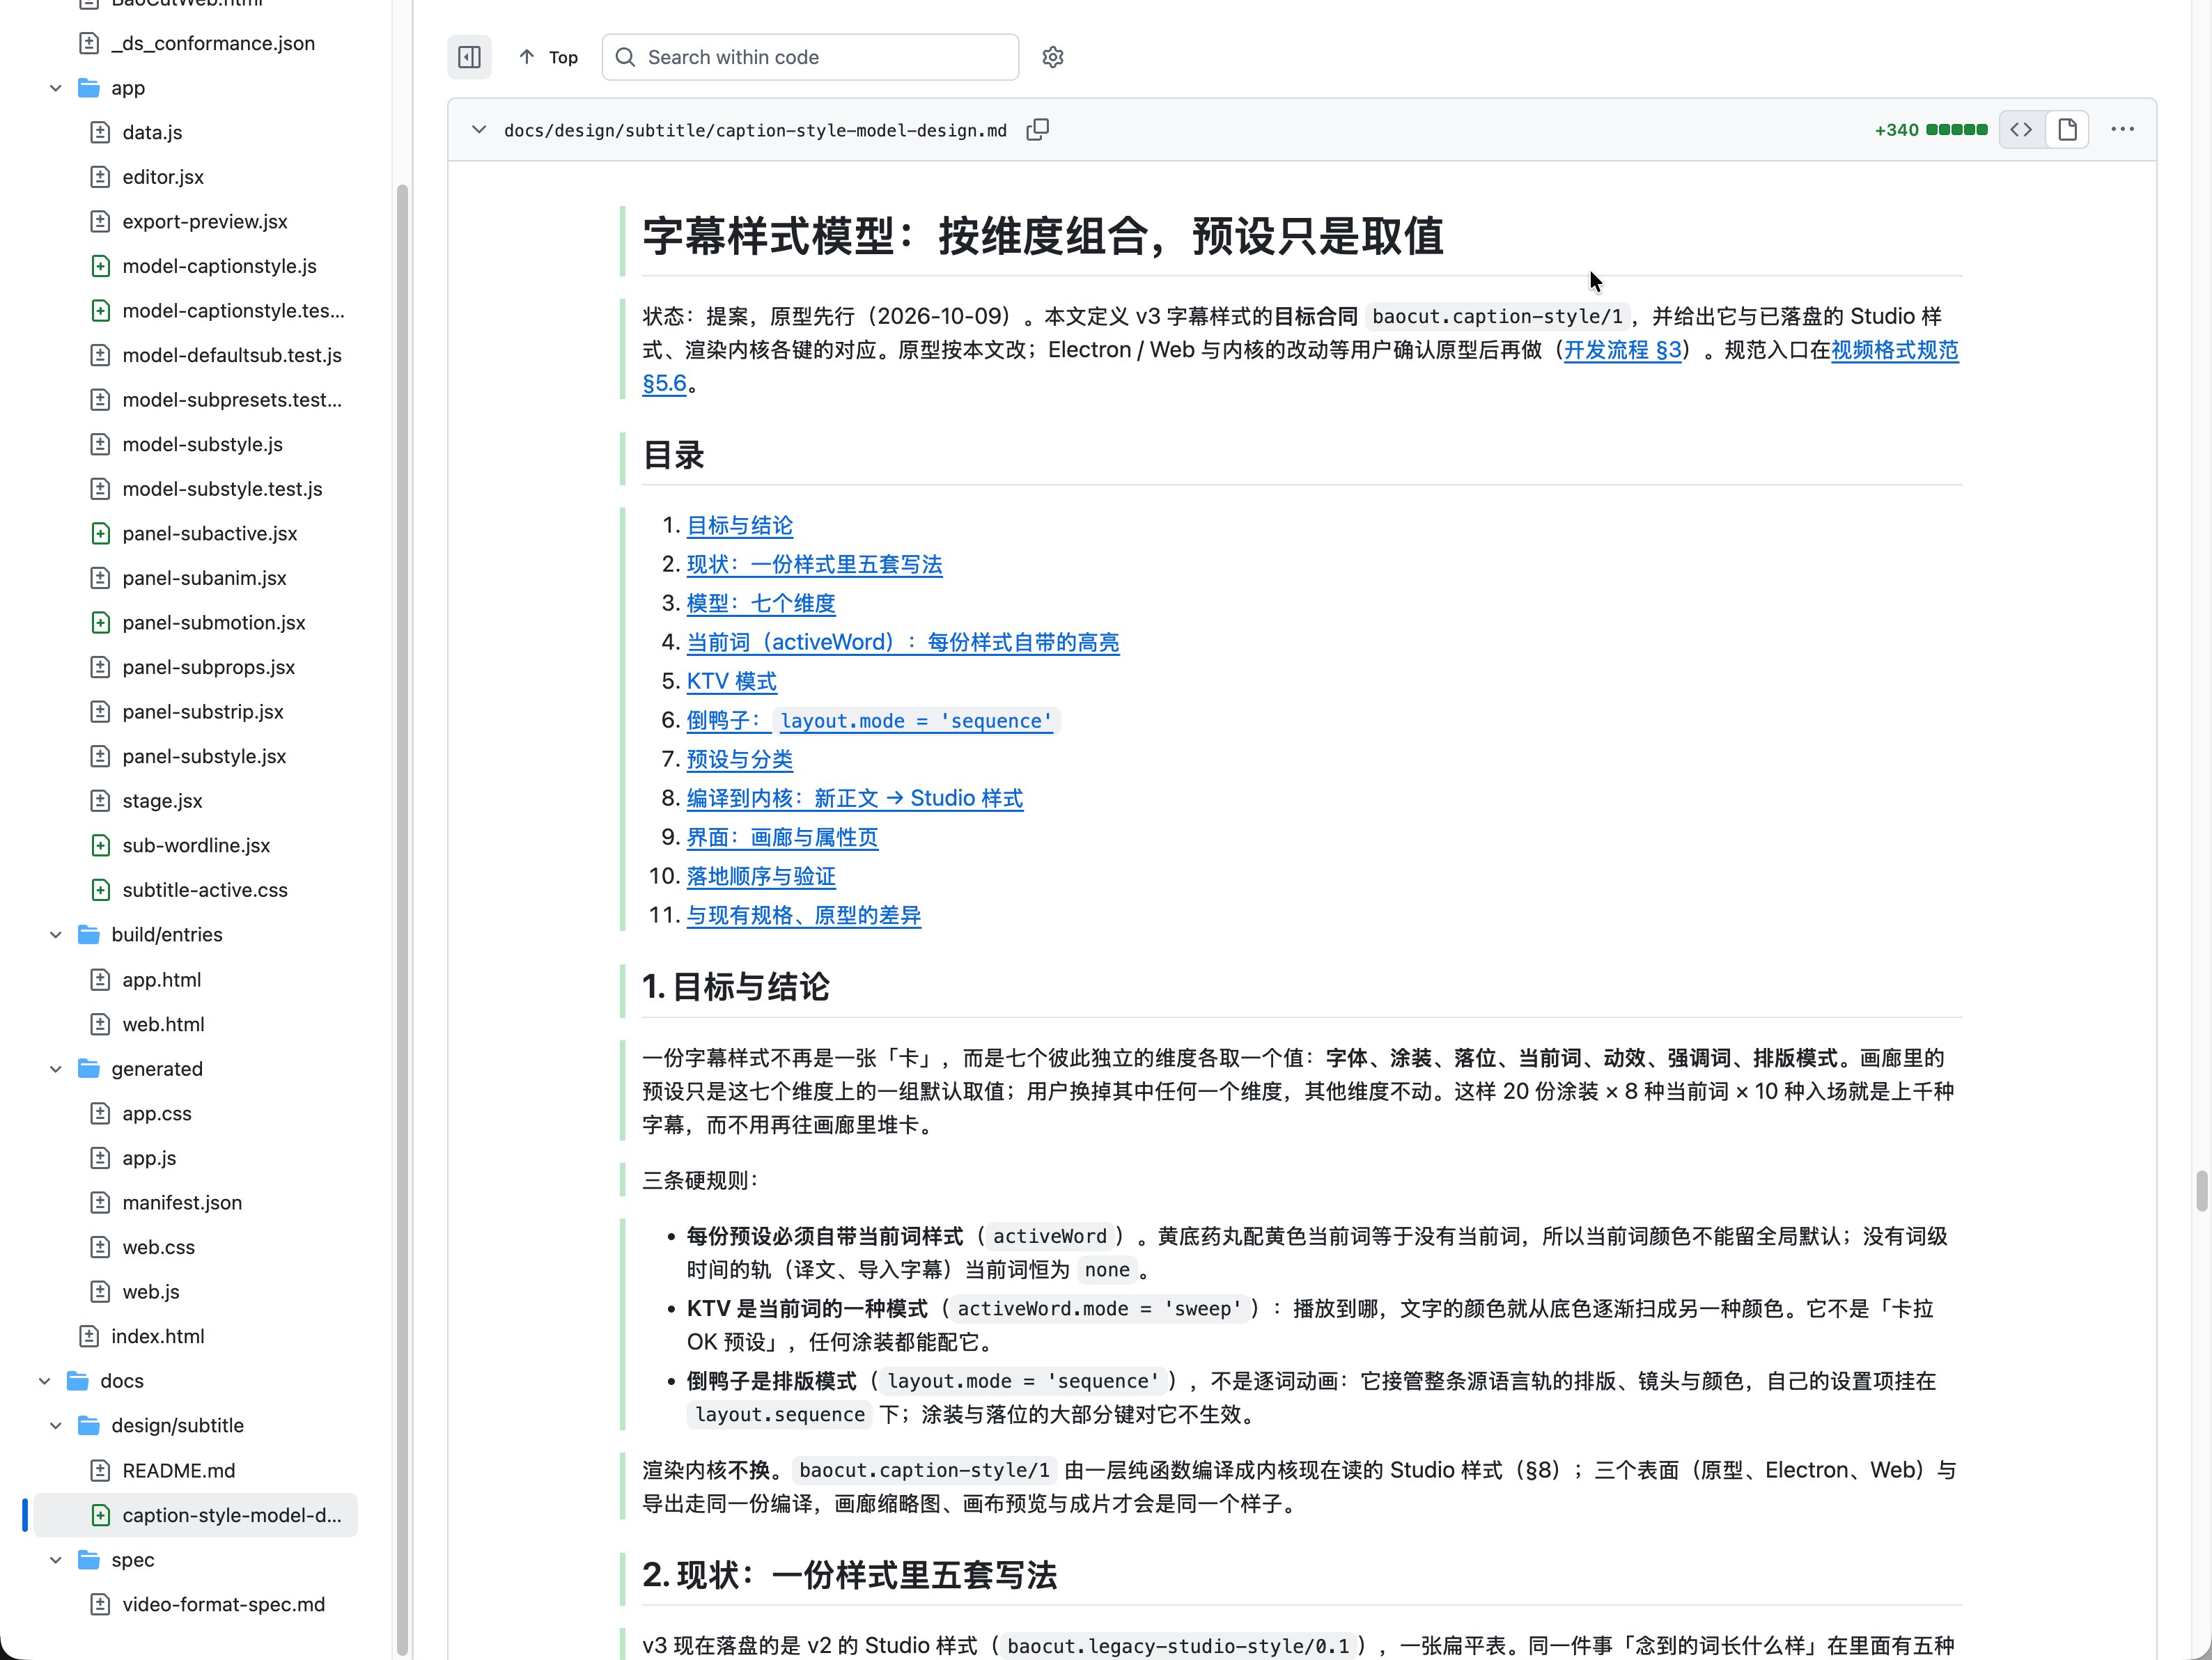Click the app folder icon

coord(89,88)
